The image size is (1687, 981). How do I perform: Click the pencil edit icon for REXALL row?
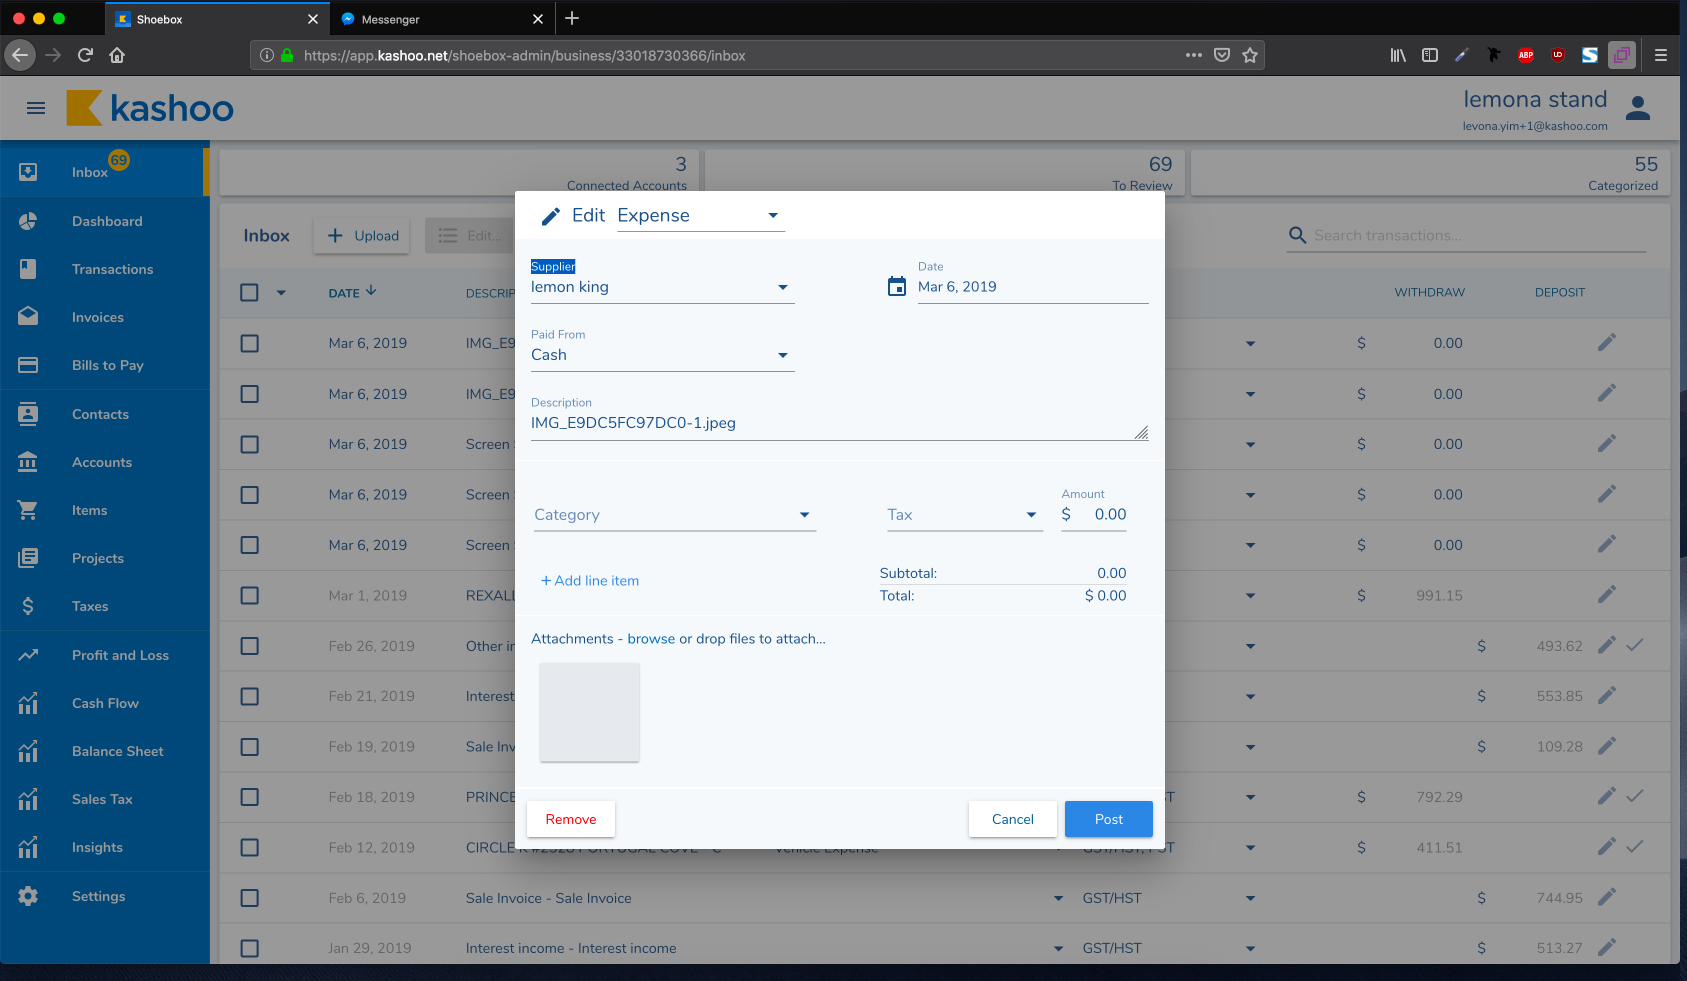pyautogui.click(x=1606, y=595)
